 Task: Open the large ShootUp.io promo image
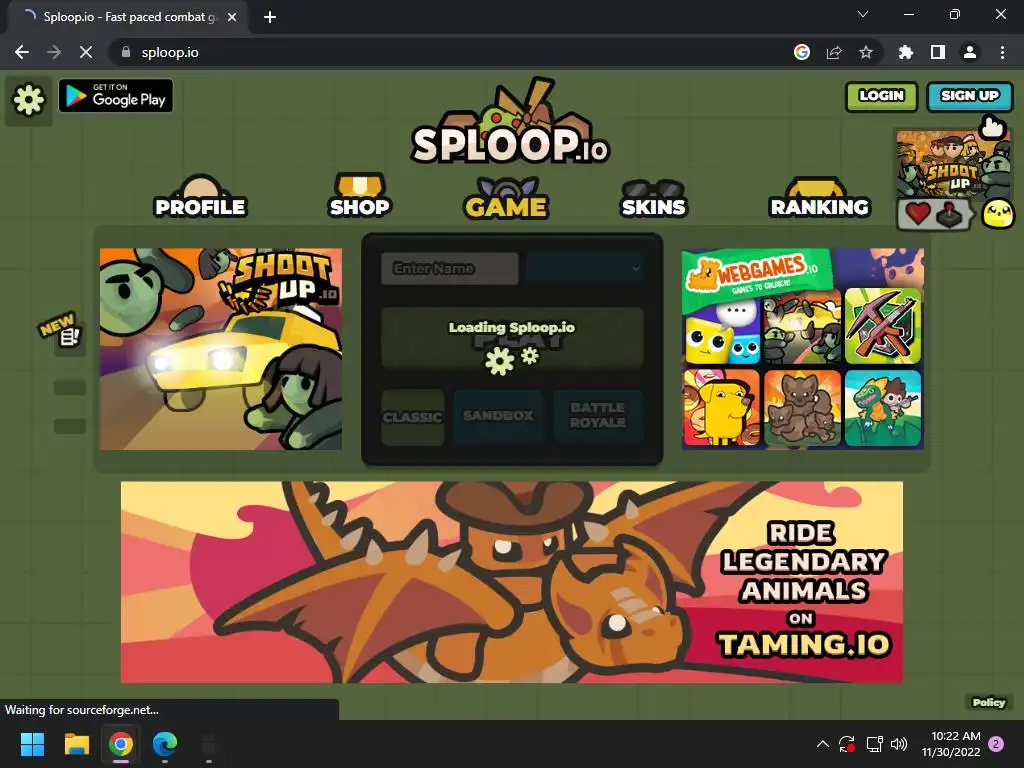(221, 349)
